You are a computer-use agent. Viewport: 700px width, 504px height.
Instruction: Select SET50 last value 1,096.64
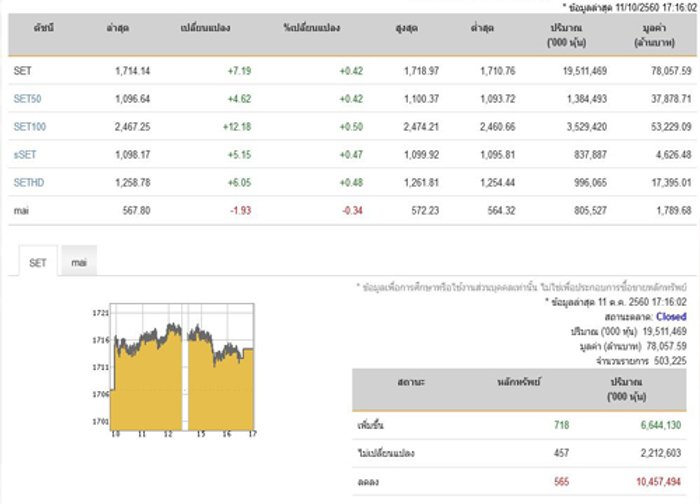pos(133,99)
